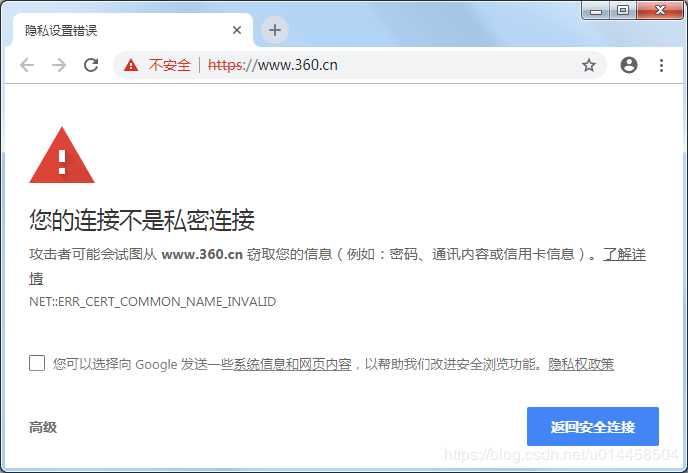This screenshot has height=473, width=688.
Task: Go forward with the forward arrow
Action: coord(59,65)
